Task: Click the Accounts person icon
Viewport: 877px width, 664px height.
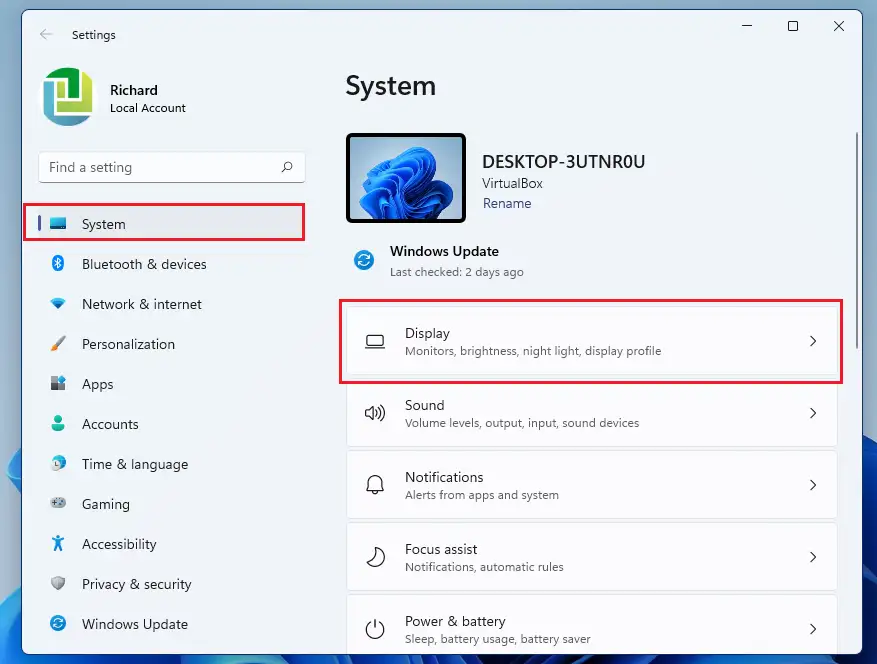Action: point(58,423)
